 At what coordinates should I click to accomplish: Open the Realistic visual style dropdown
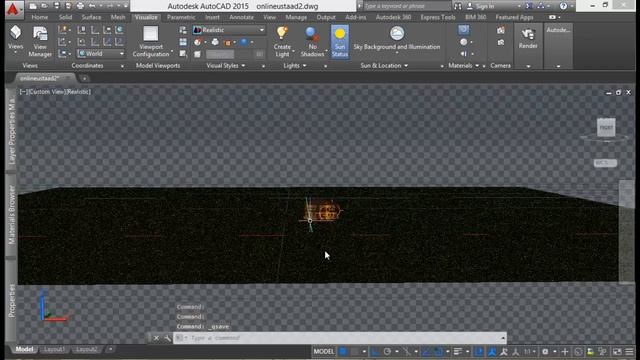(x=229, y=30)
